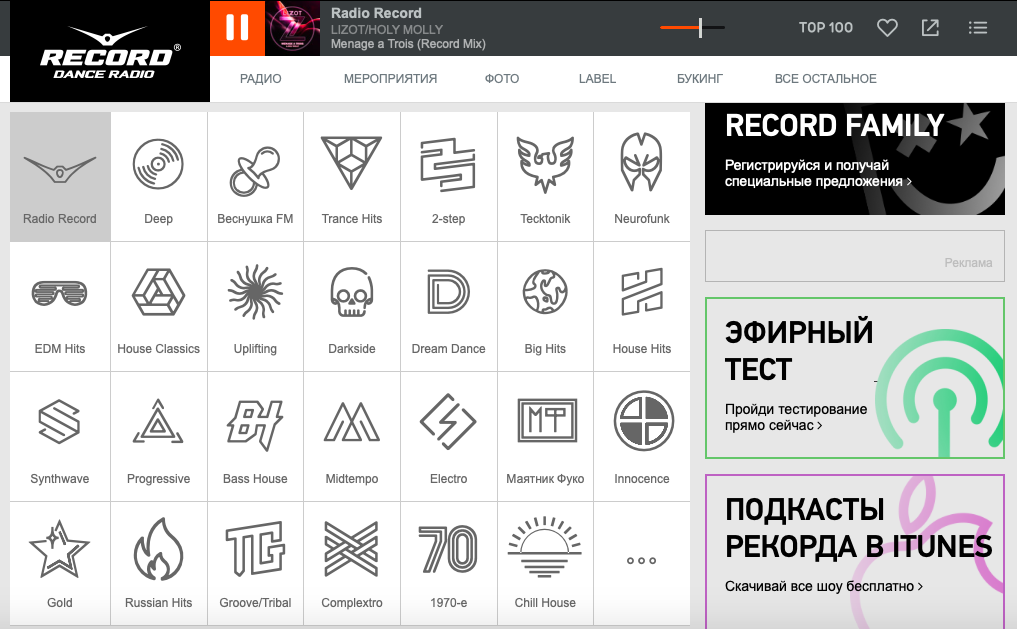This screenshot has height=629, width=1017.
Task: Open the Record Family registration banner
Action: (x=855, y=159)
